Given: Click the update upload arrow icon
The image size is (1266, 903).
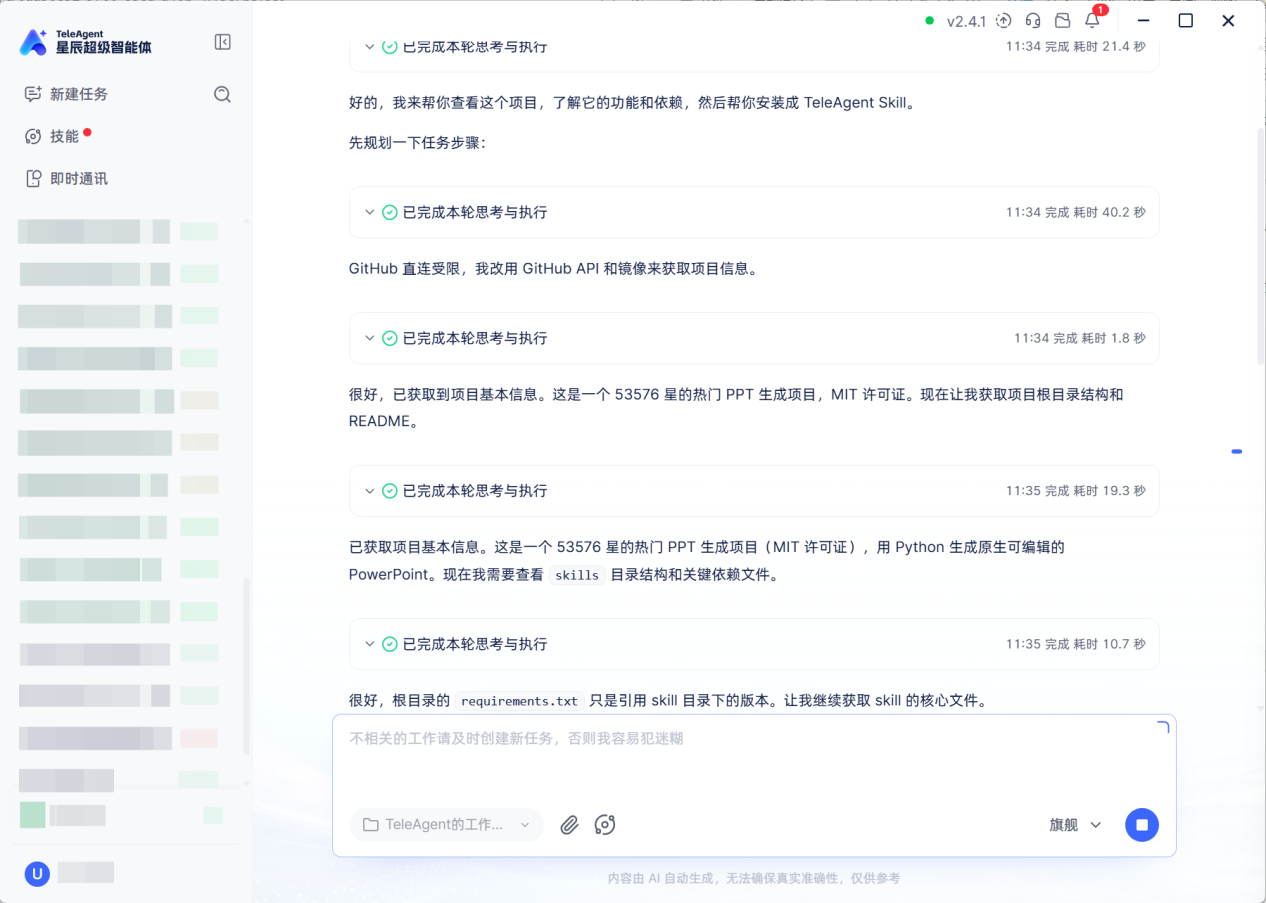Looking at the screenshot, I should coord(1004,21).
